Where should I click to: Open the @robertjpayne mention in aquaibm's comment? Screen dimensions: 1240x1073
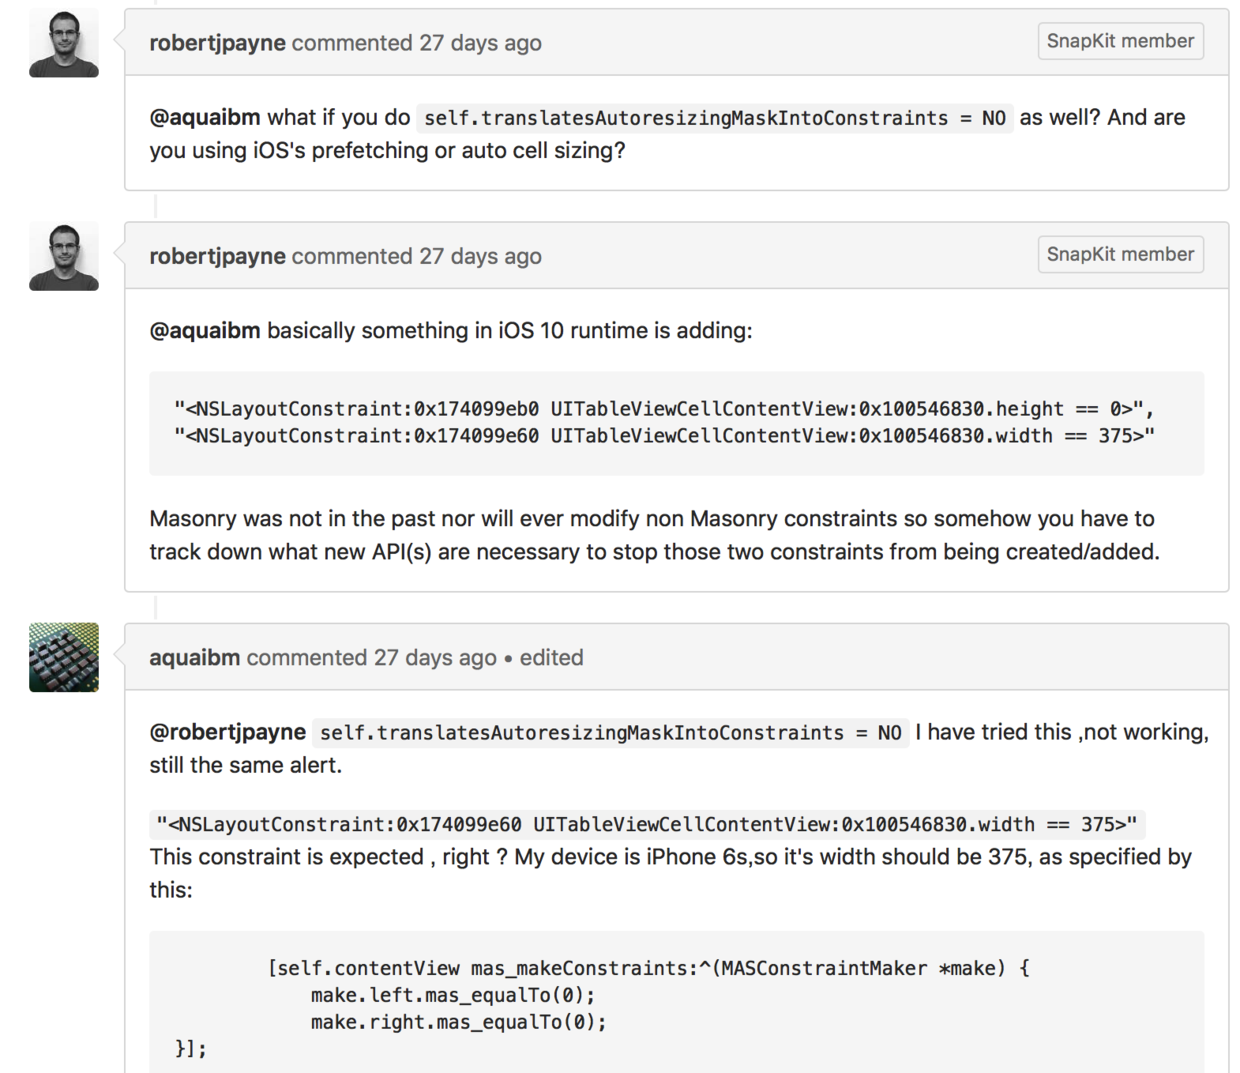[x=227, y=732]
